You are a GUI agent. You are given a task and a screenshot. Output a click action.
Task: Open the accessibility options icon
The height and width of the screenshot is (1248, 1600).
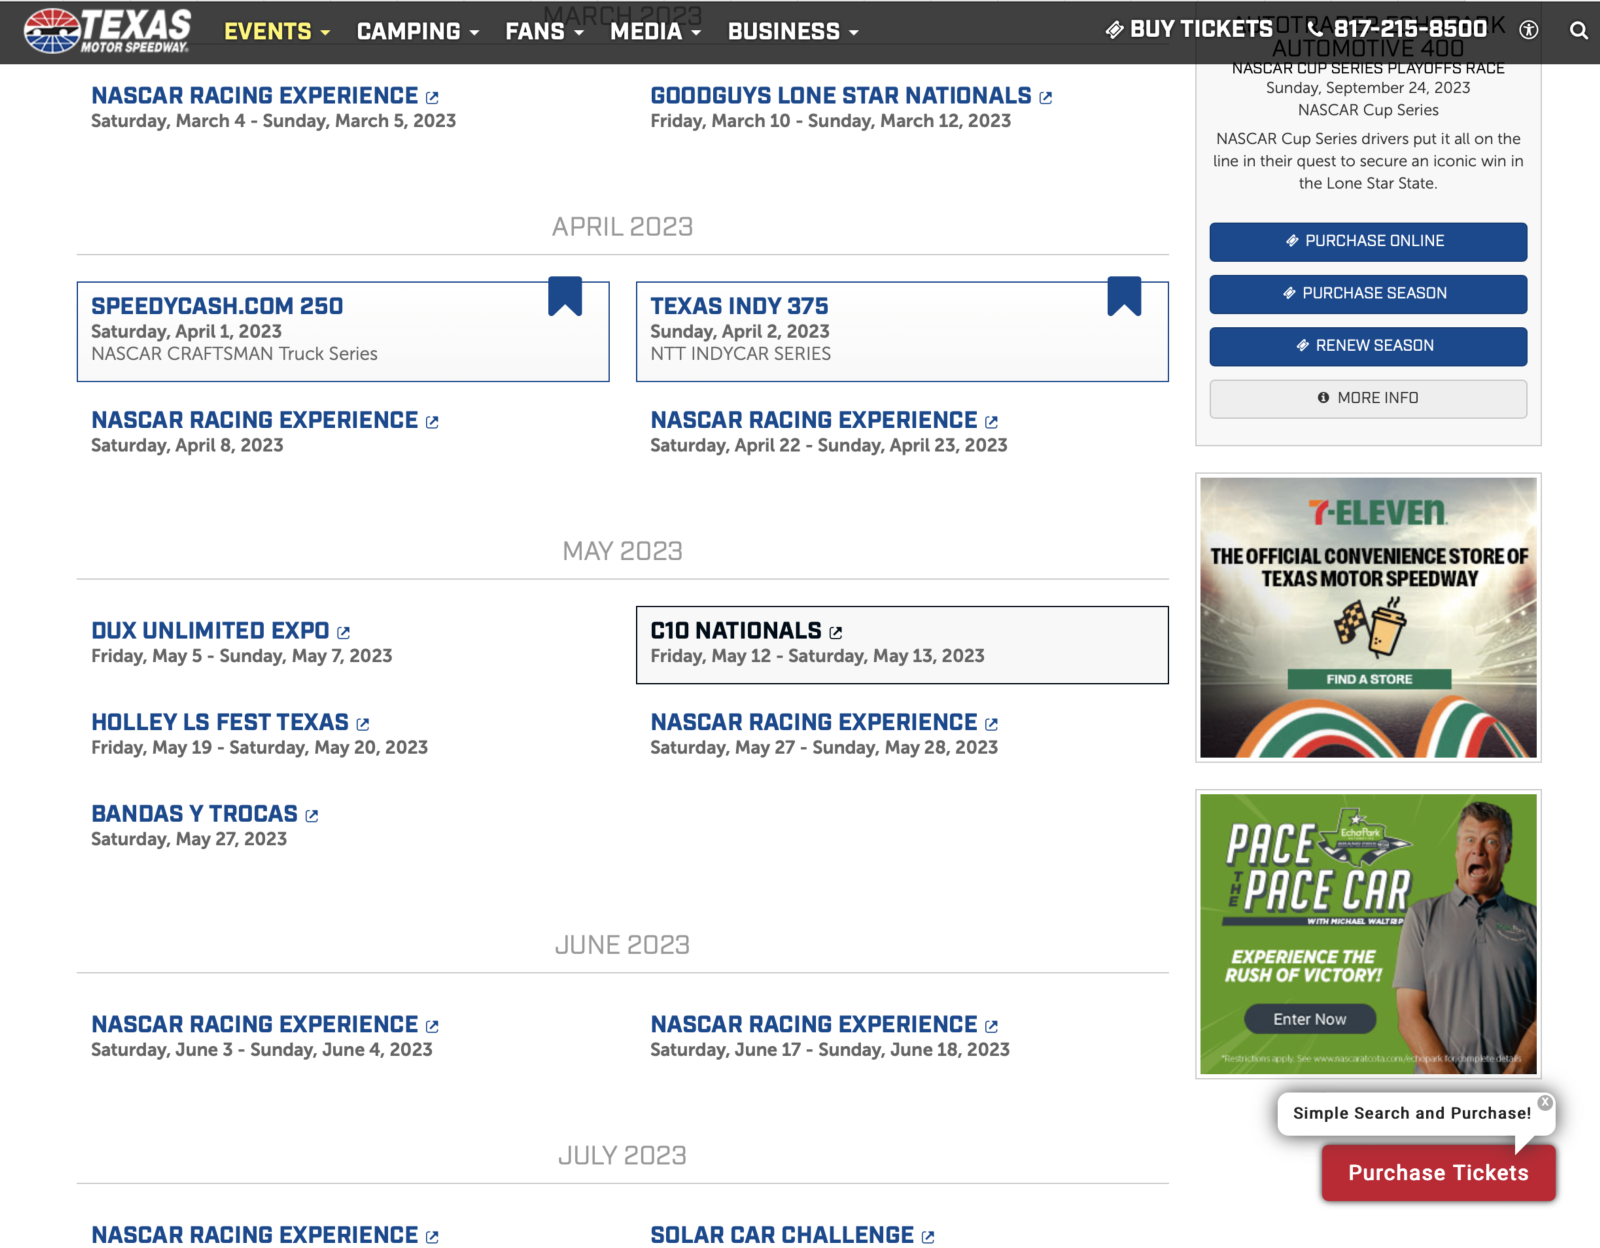point(1528,30)
